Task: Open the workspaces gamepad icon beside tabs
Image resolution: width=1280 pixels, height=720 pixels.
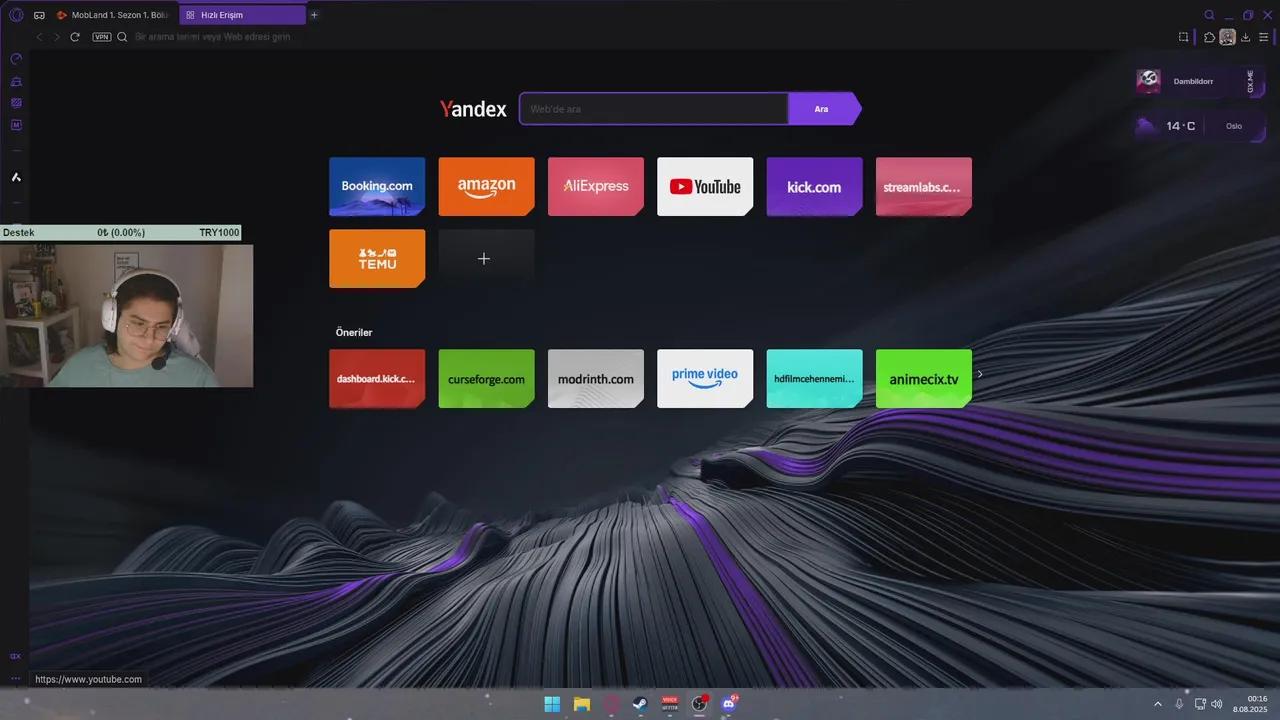Action: coord(39,15)
